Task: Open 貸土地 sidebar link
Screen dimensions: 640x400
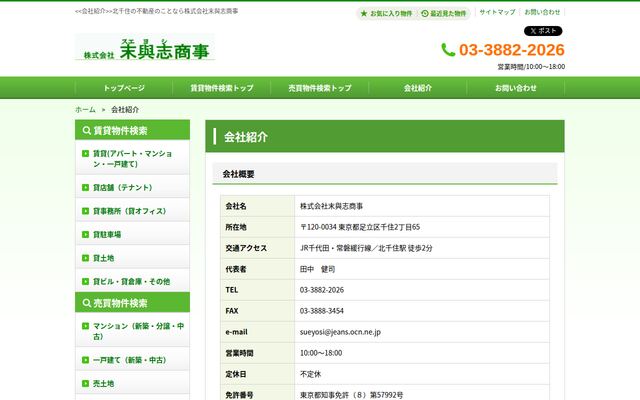Action: tap(133, 258)
